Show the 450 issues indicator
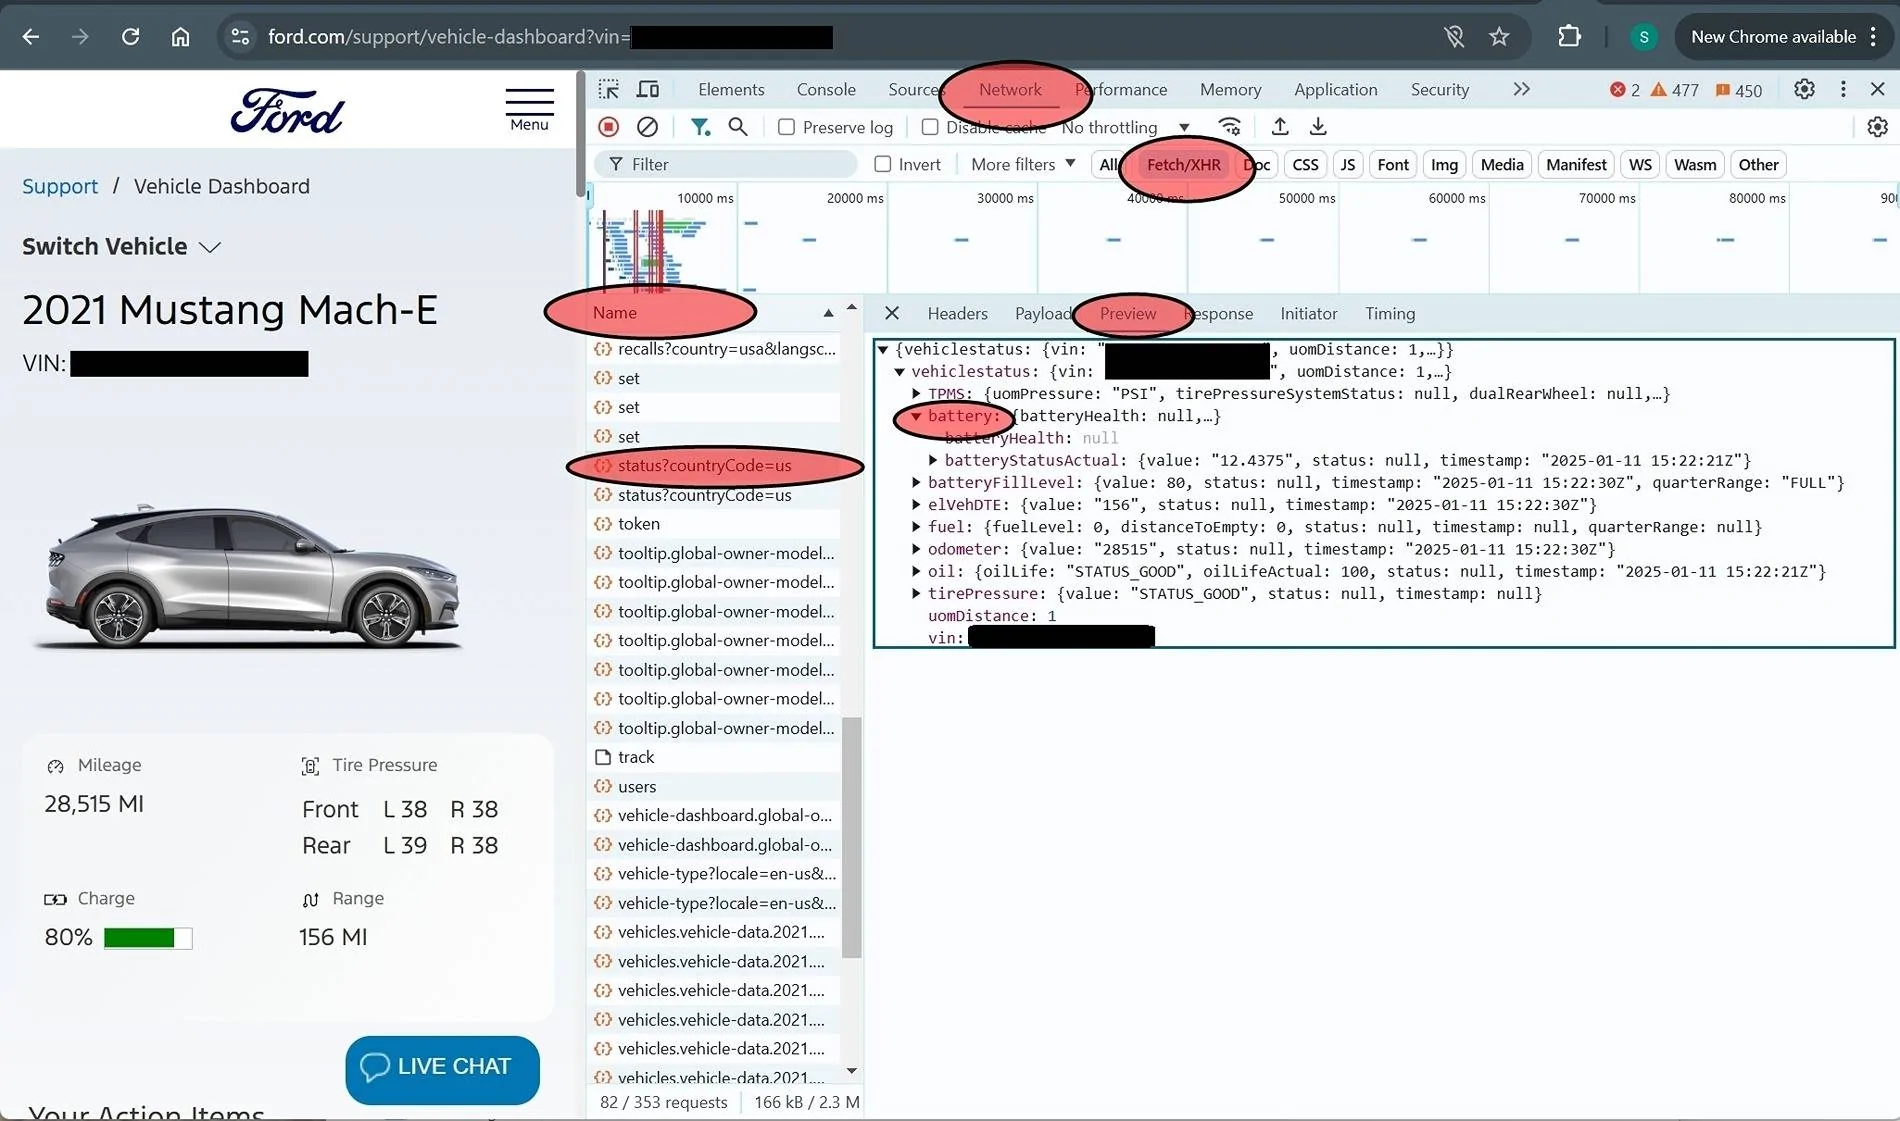 1739,90
